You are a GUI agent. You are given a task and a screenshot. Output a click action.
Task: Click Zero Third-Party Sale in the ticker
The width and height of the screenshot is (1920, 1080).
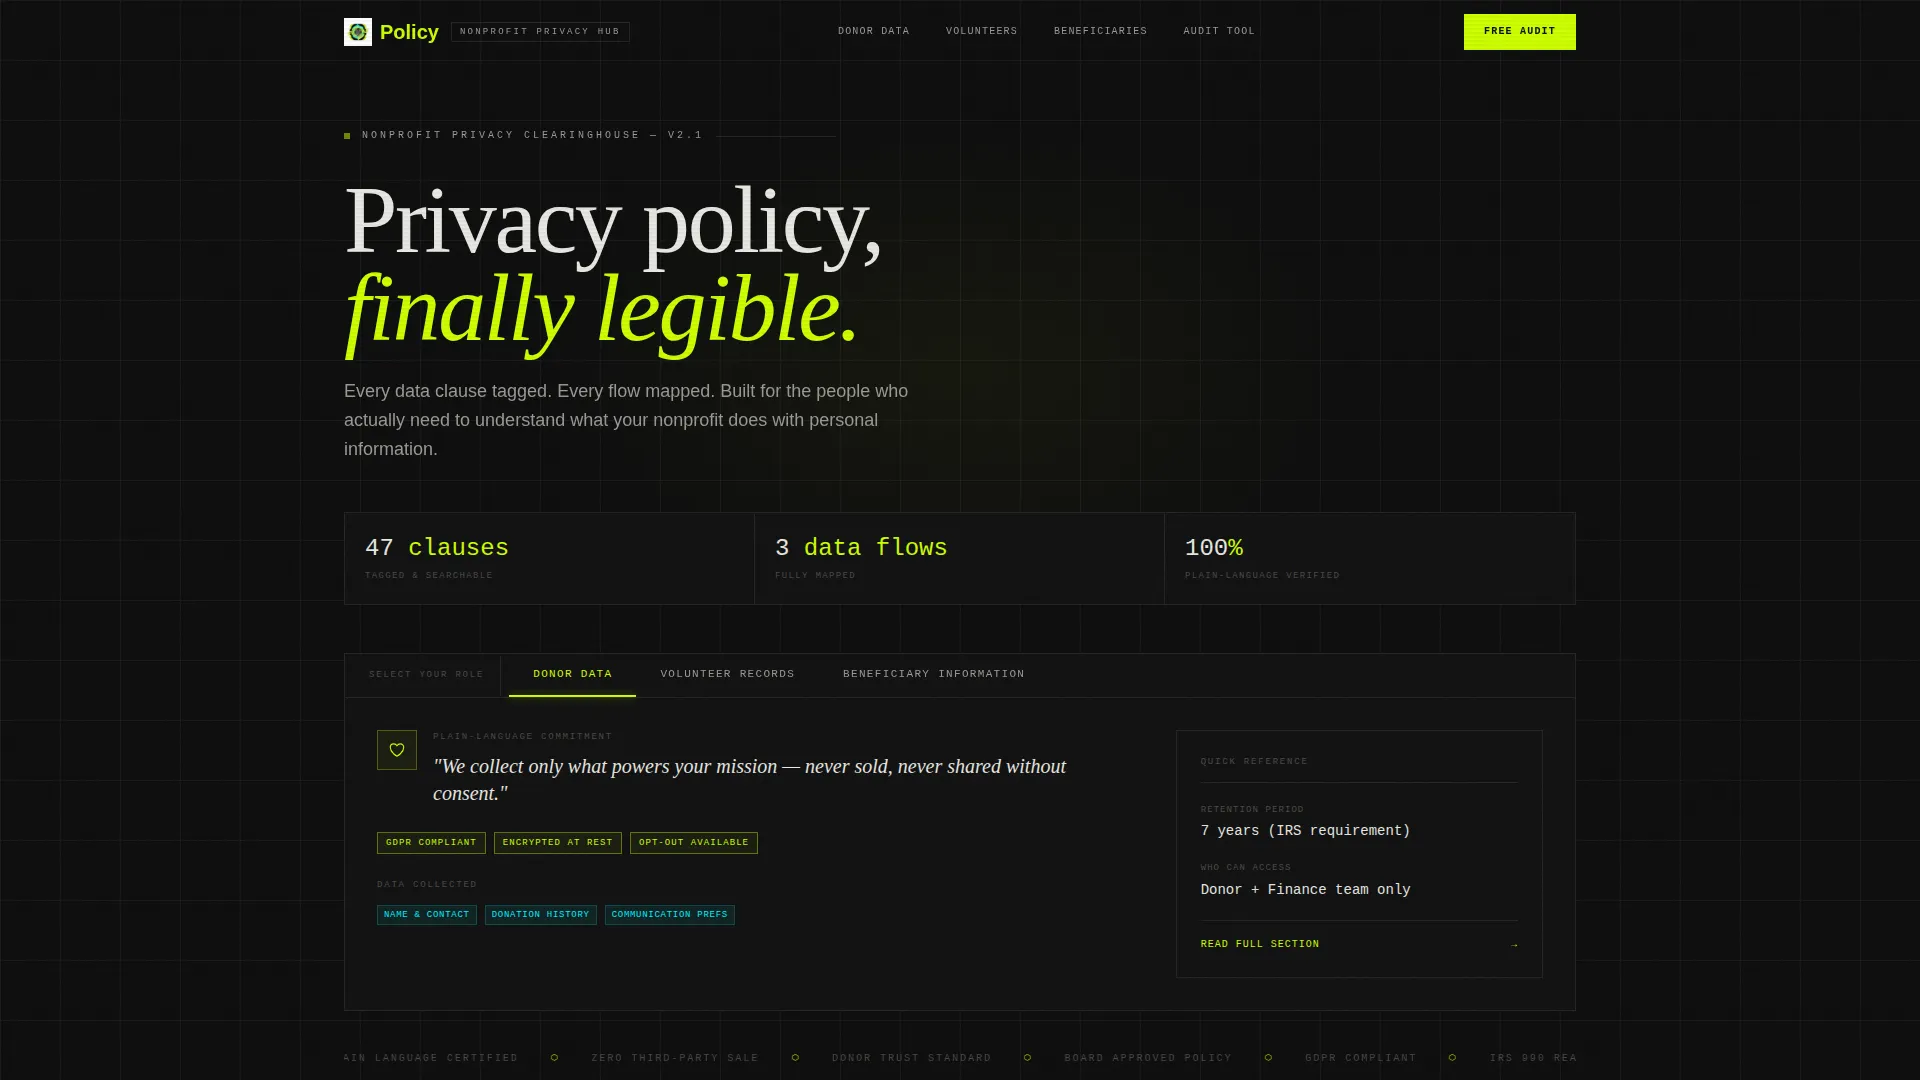675,1058
